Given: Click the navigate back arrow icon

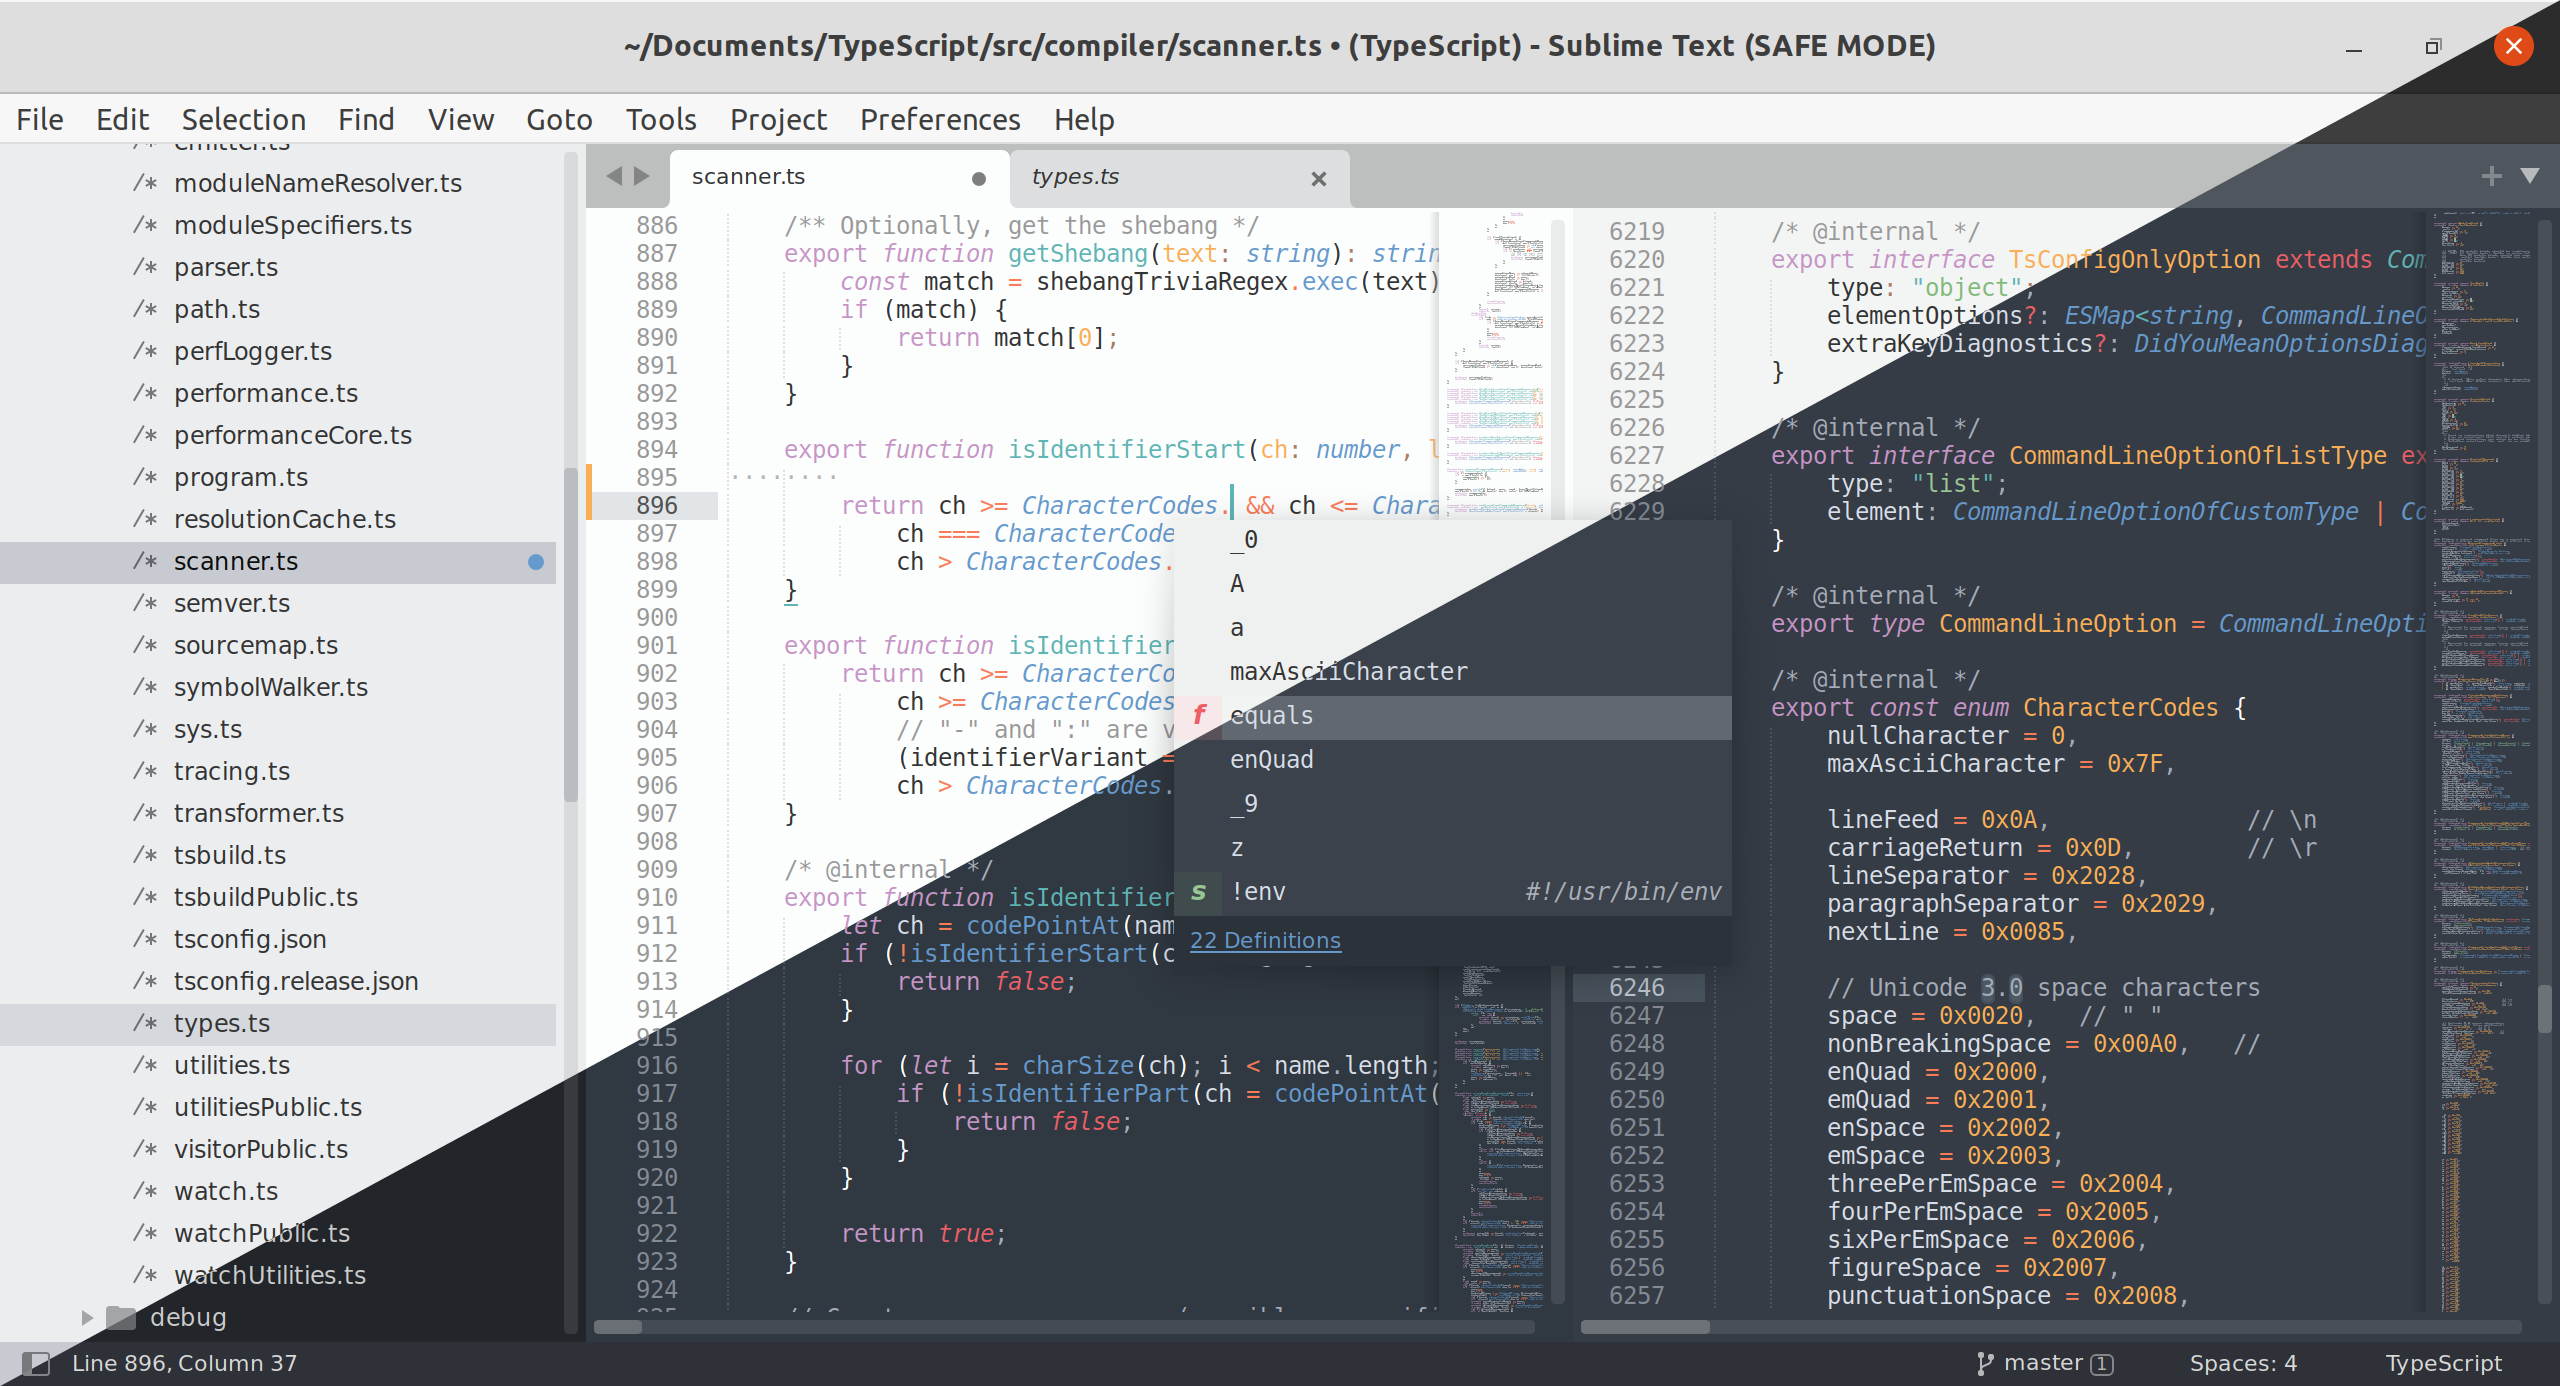Looking at the screenshot, I should (613, 176).
